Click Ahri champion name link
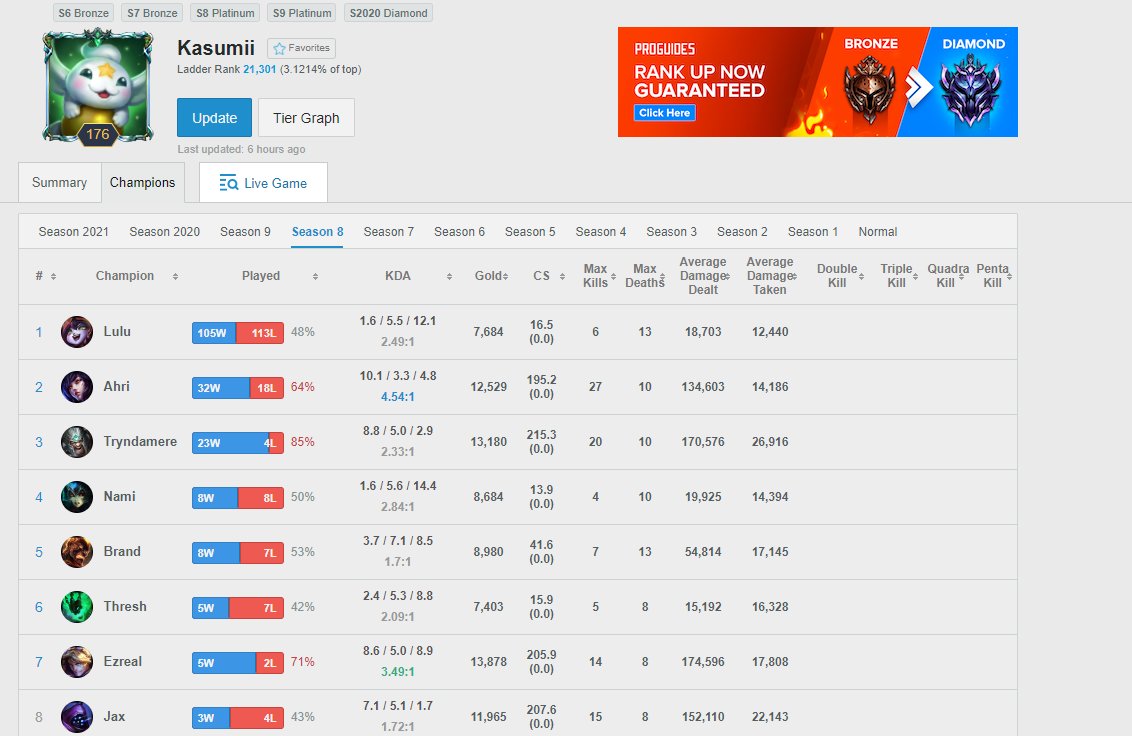Screen dimensions: 1132x736 pos(116,386)
